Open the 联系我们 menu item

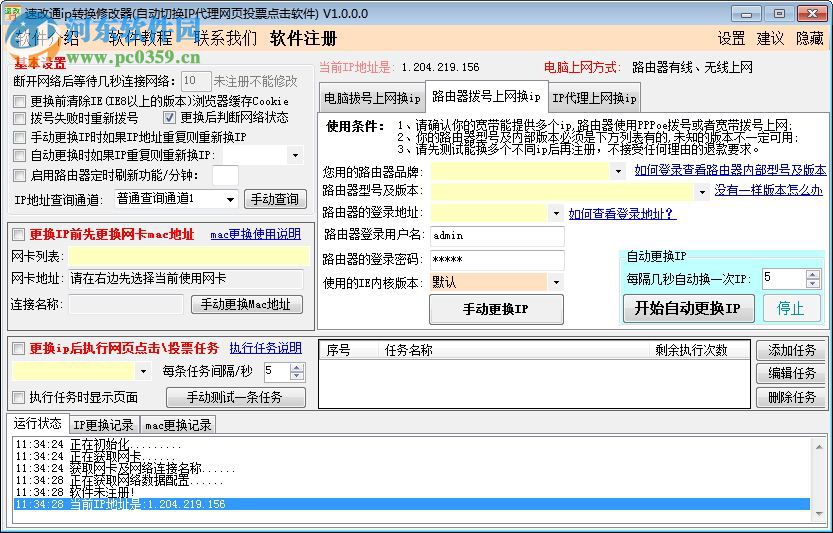[225, 38]
